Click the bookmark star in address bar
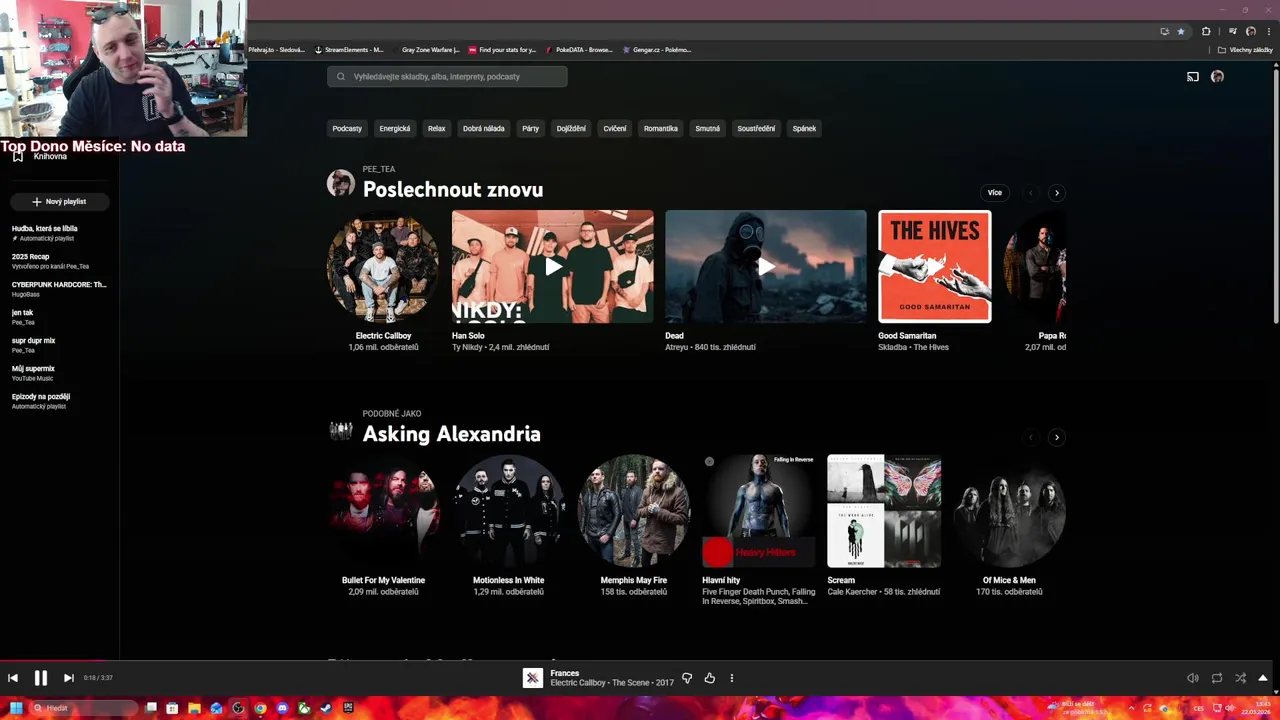Image resolution: width=1280 pixels, height=720 pixels. click(x=1181, y=31)
